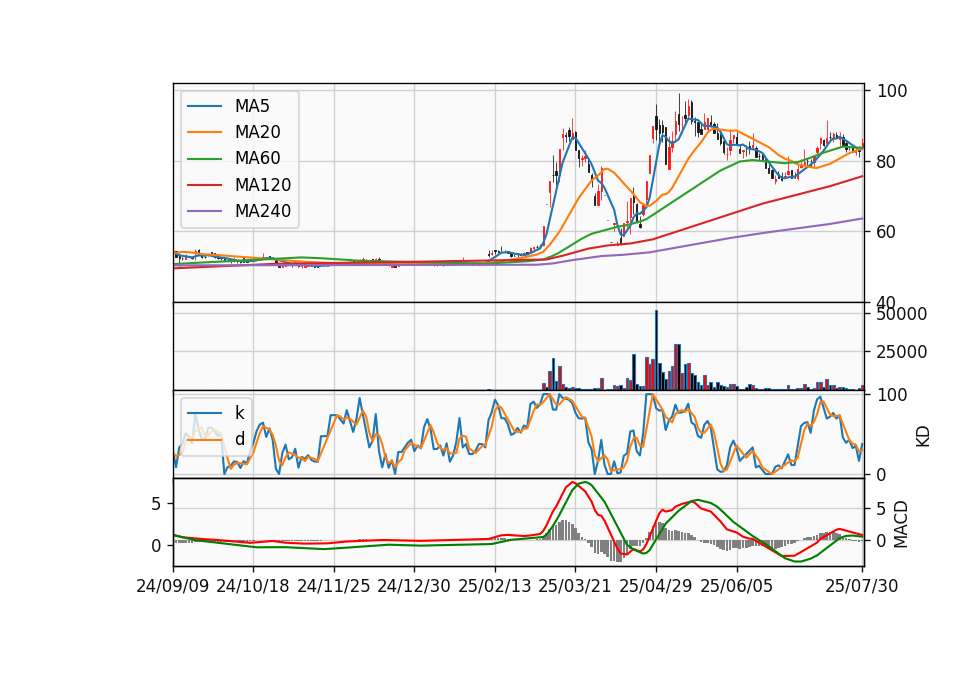
Task: Click the 80 price axis tick label
Action: [887, 162]
